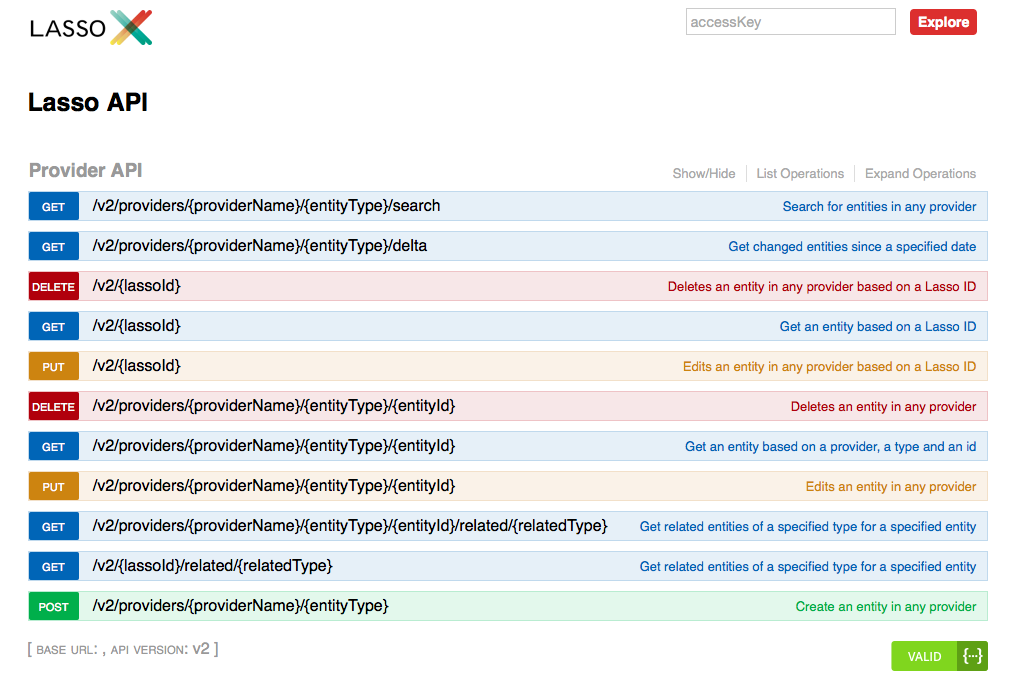Click the DELETE badge for the {entityId} provider endpoint
Viewport: 1014px width, 688px height.
[54, 407]
